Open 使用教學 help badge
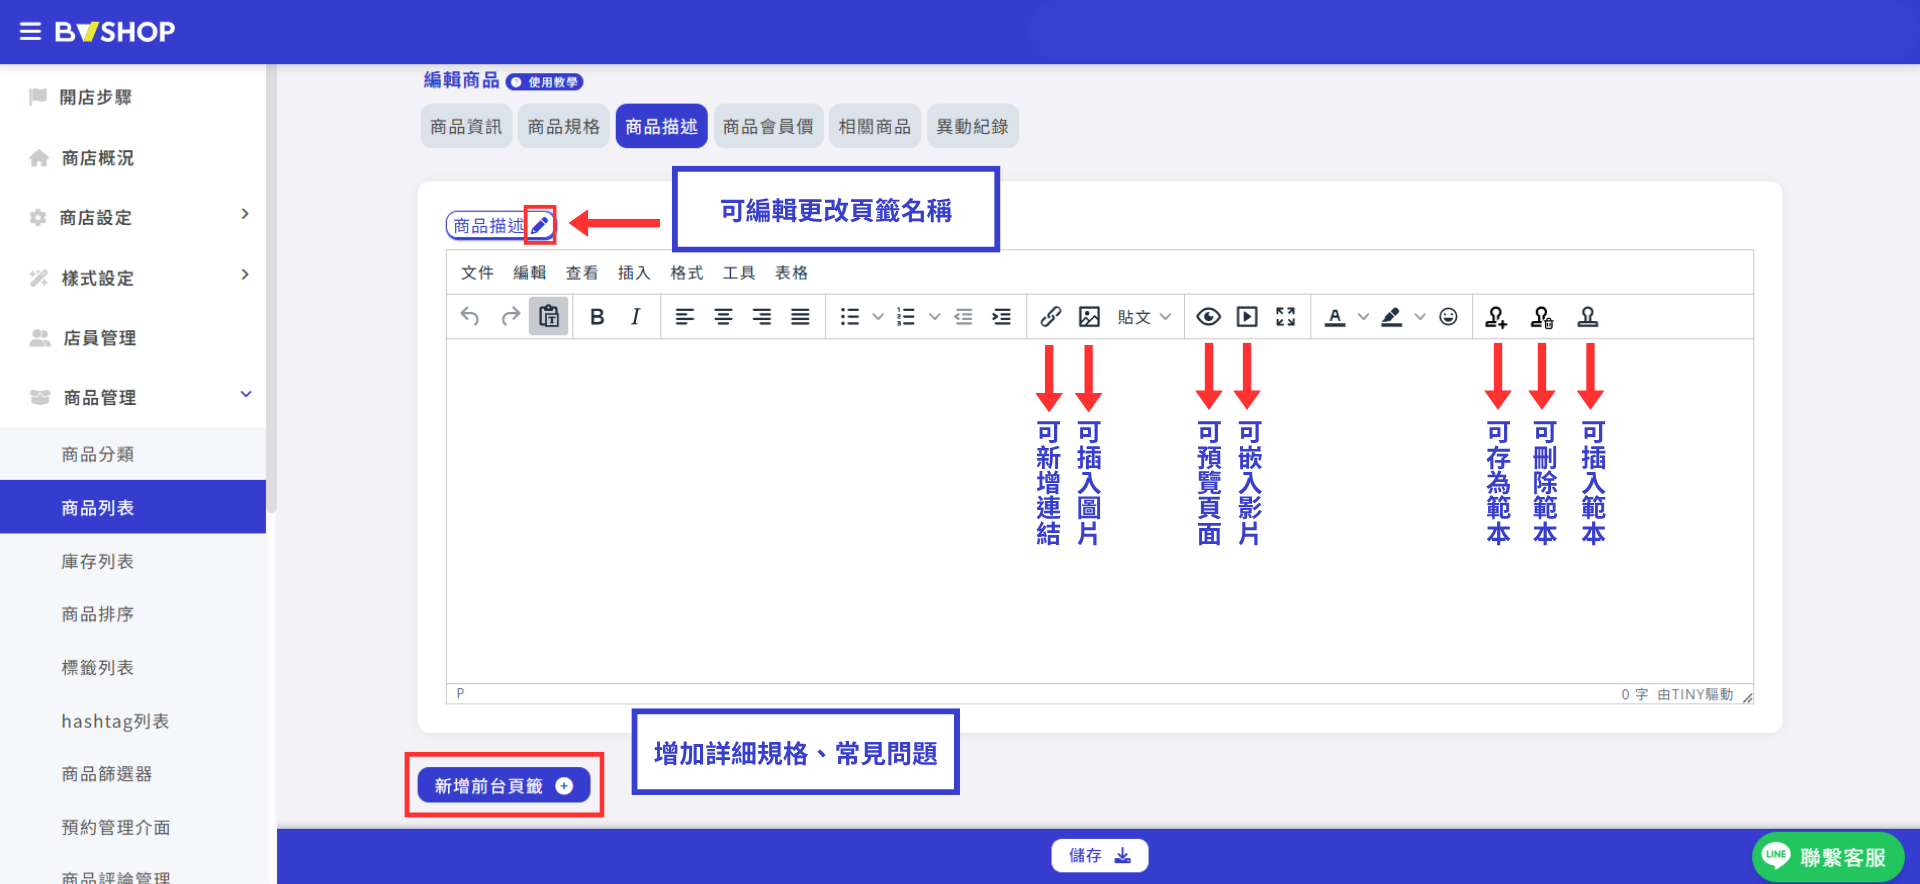This screenshot has width=1920, height=884. [x=545, y=82]
